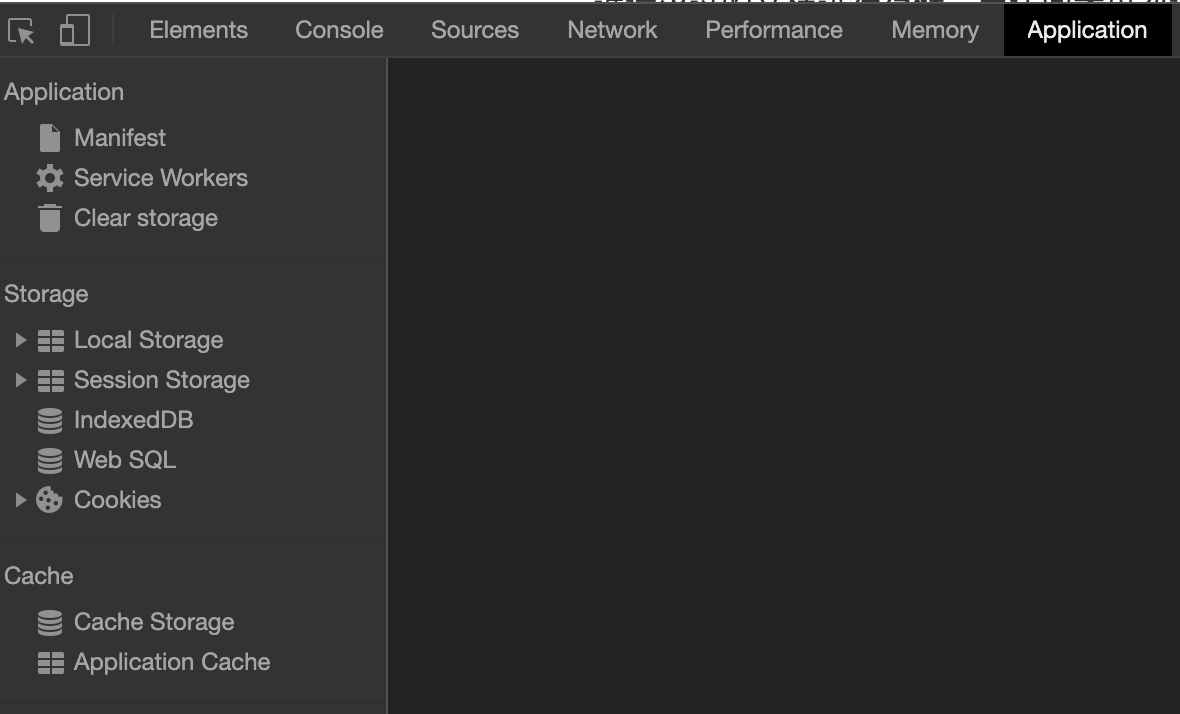Select the Session Storage label

(161, 380)
